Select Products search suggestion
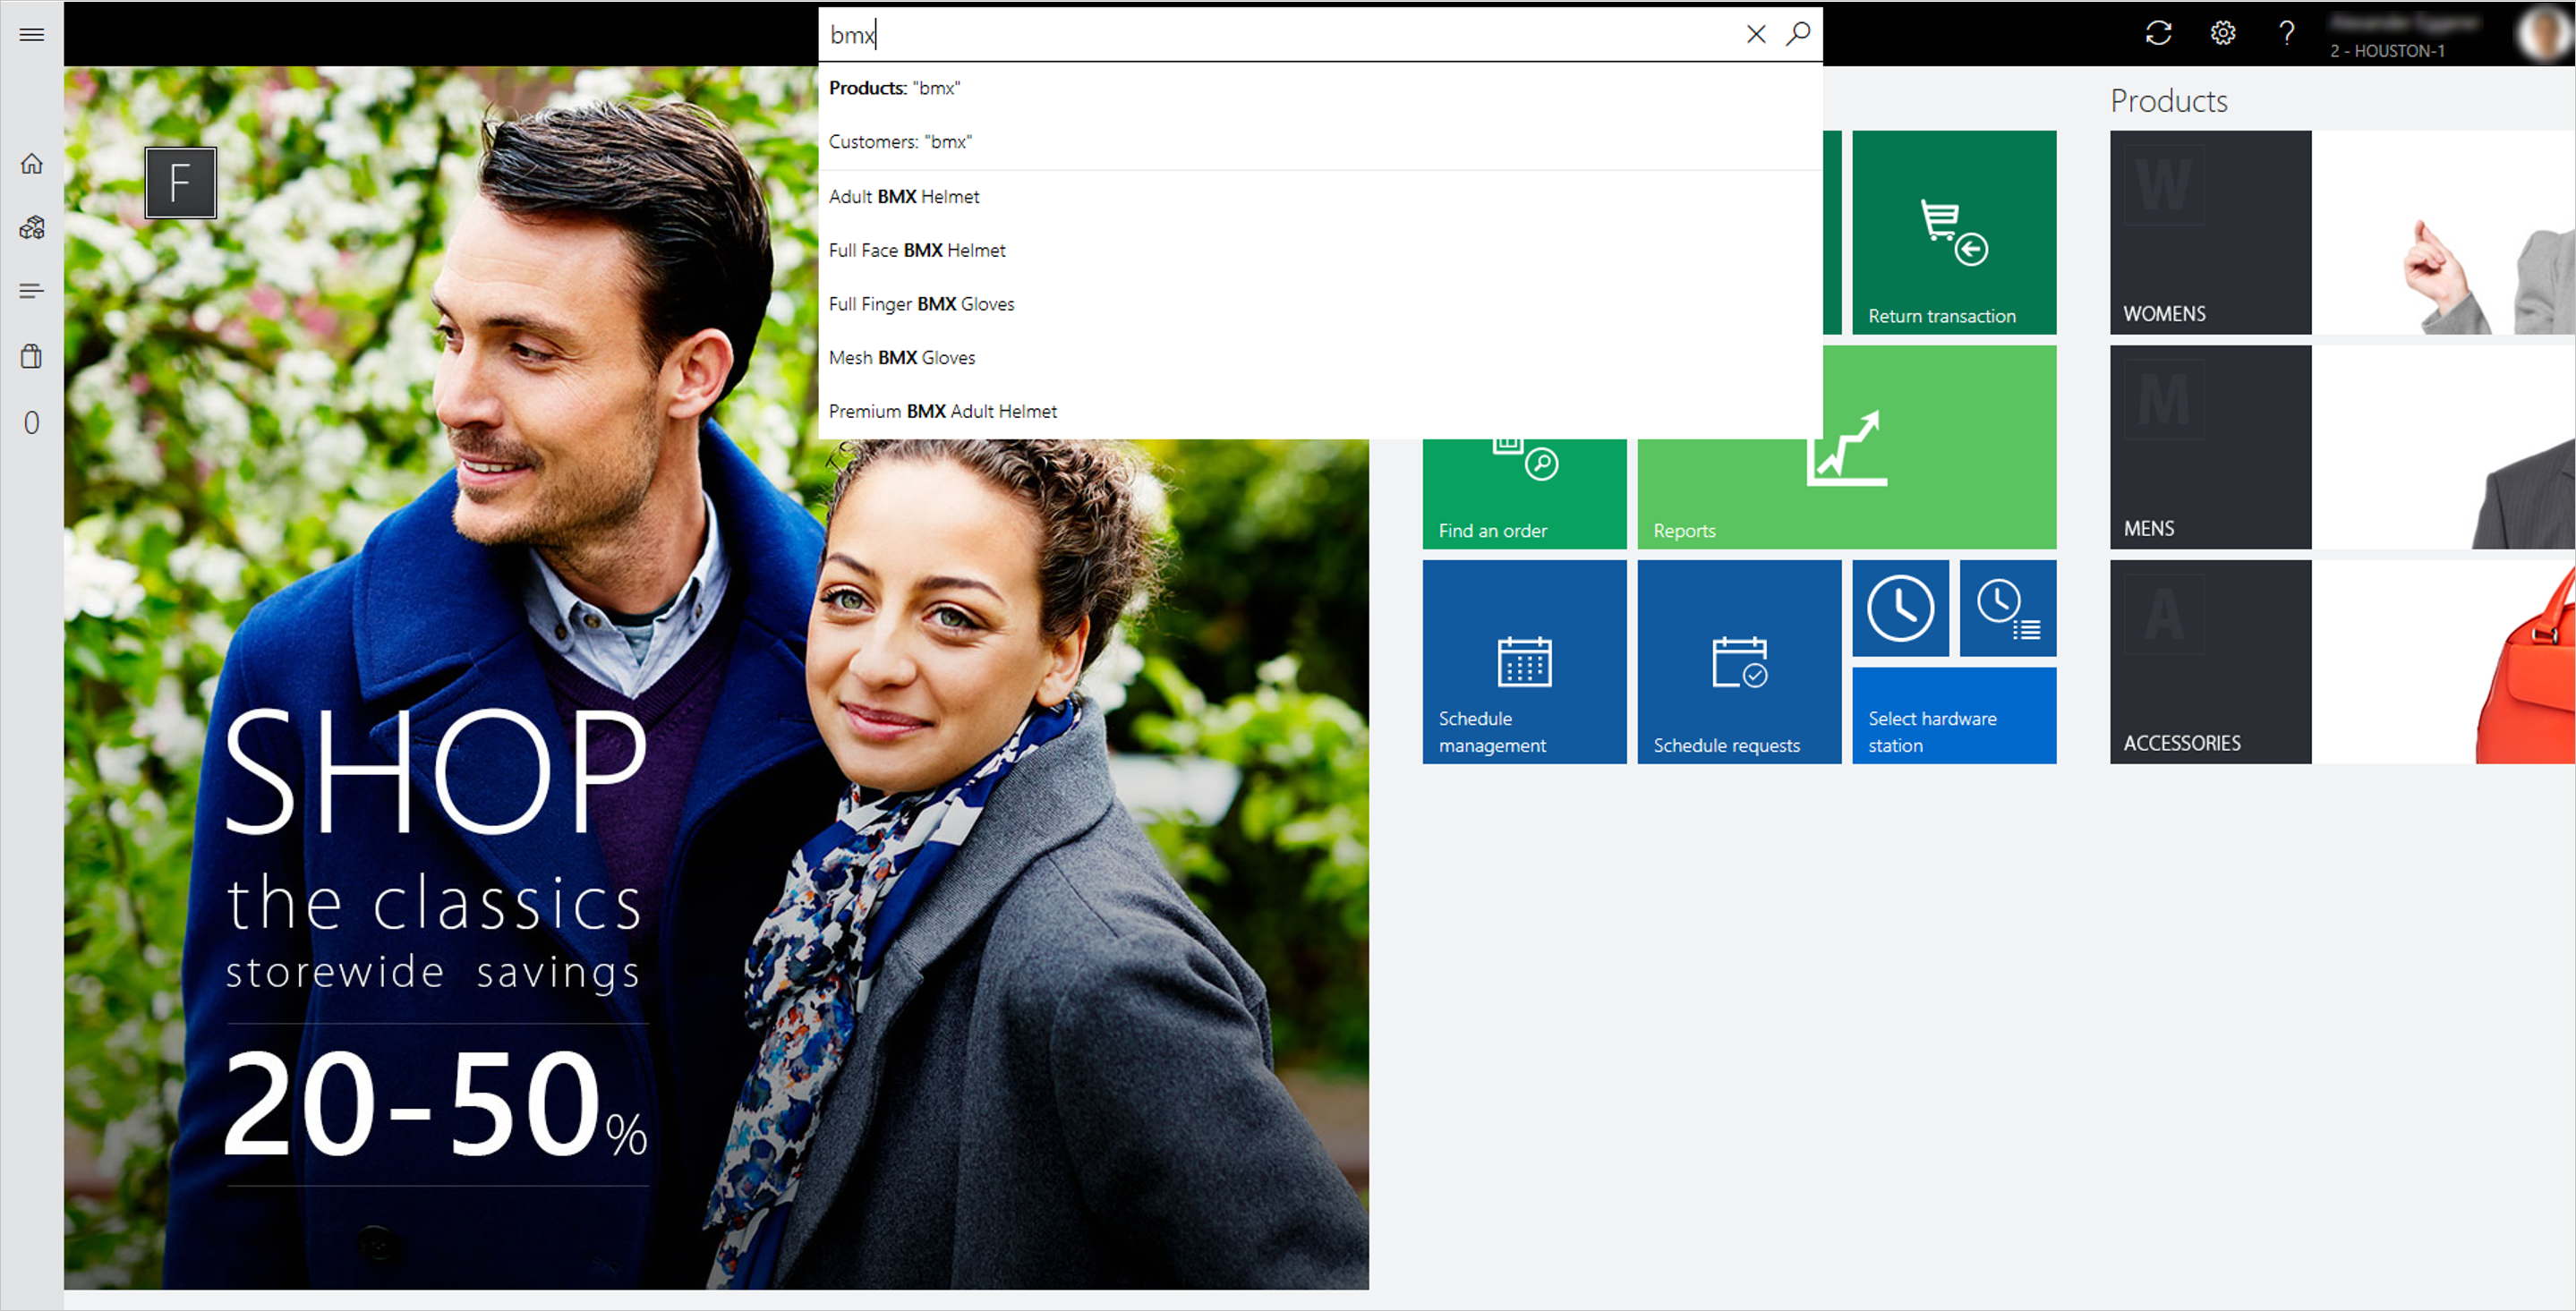This screenshot has width=2576, height=1311. [896, 87]
